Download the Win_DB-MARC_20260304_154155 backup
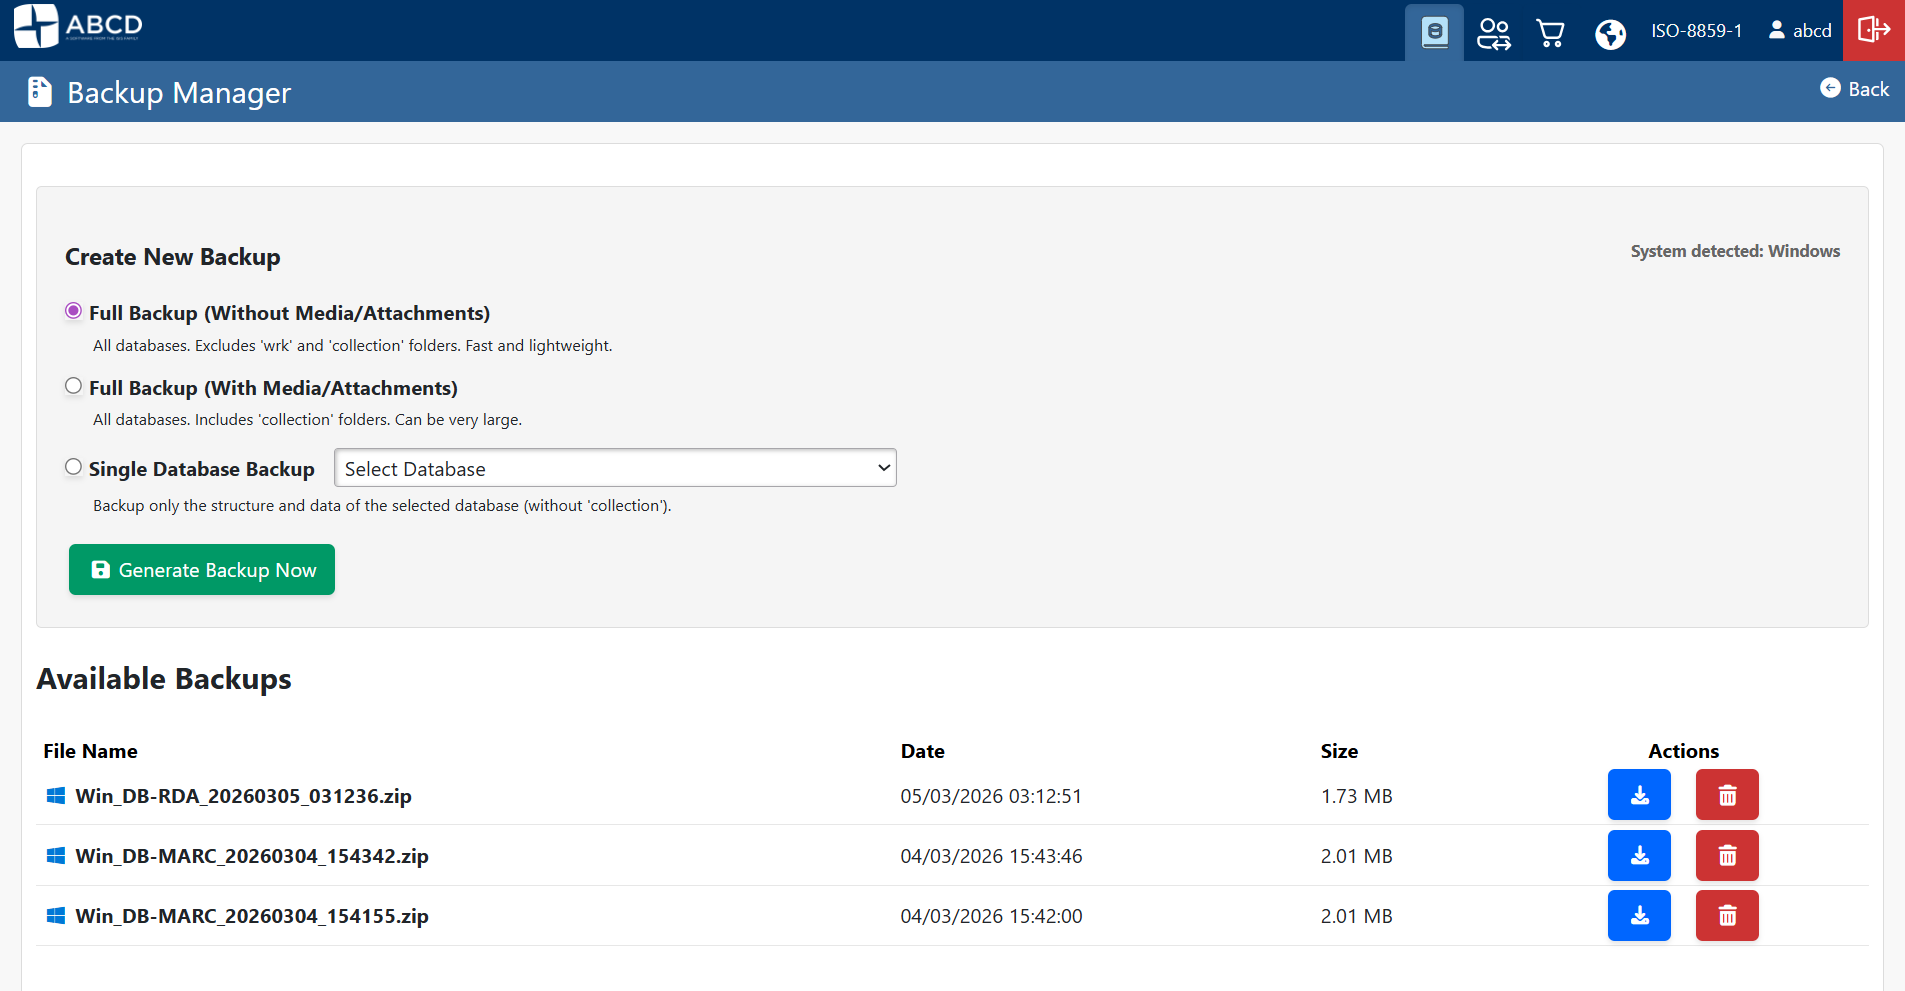The width and height of the screenshot is (1905, 991). (x=1638, y=915)
